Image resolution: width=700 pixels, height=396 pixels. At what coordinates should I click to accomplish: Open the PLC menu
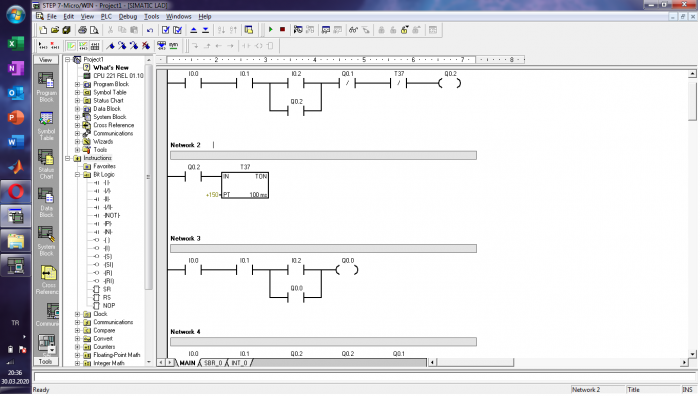[x=106, y=17]
